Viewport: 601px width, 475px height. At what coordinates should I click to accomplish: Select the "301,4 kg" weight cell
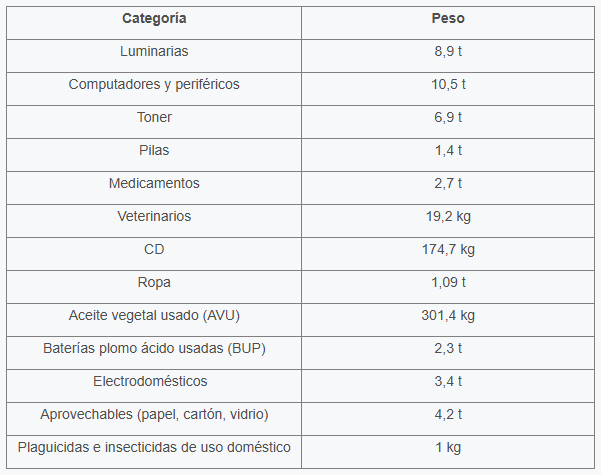click(448, 315)
